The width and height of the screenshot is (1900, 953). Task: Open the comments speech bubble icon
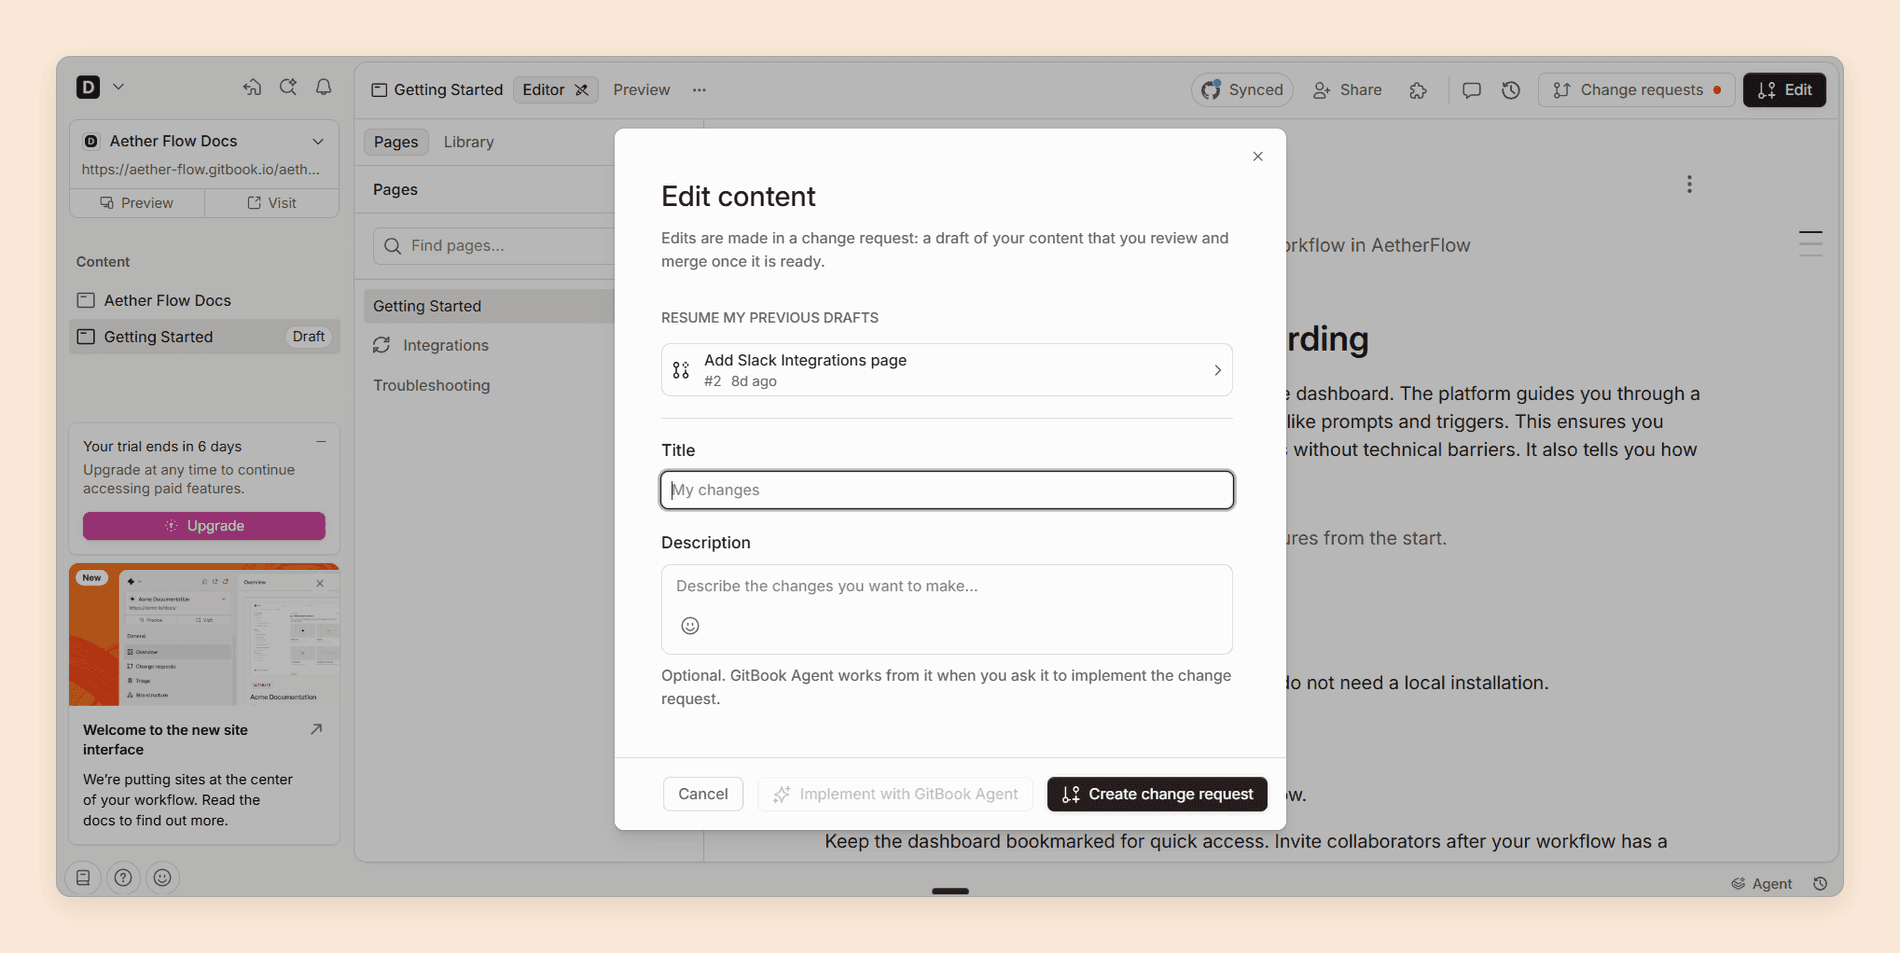[x=1471, y=90]
